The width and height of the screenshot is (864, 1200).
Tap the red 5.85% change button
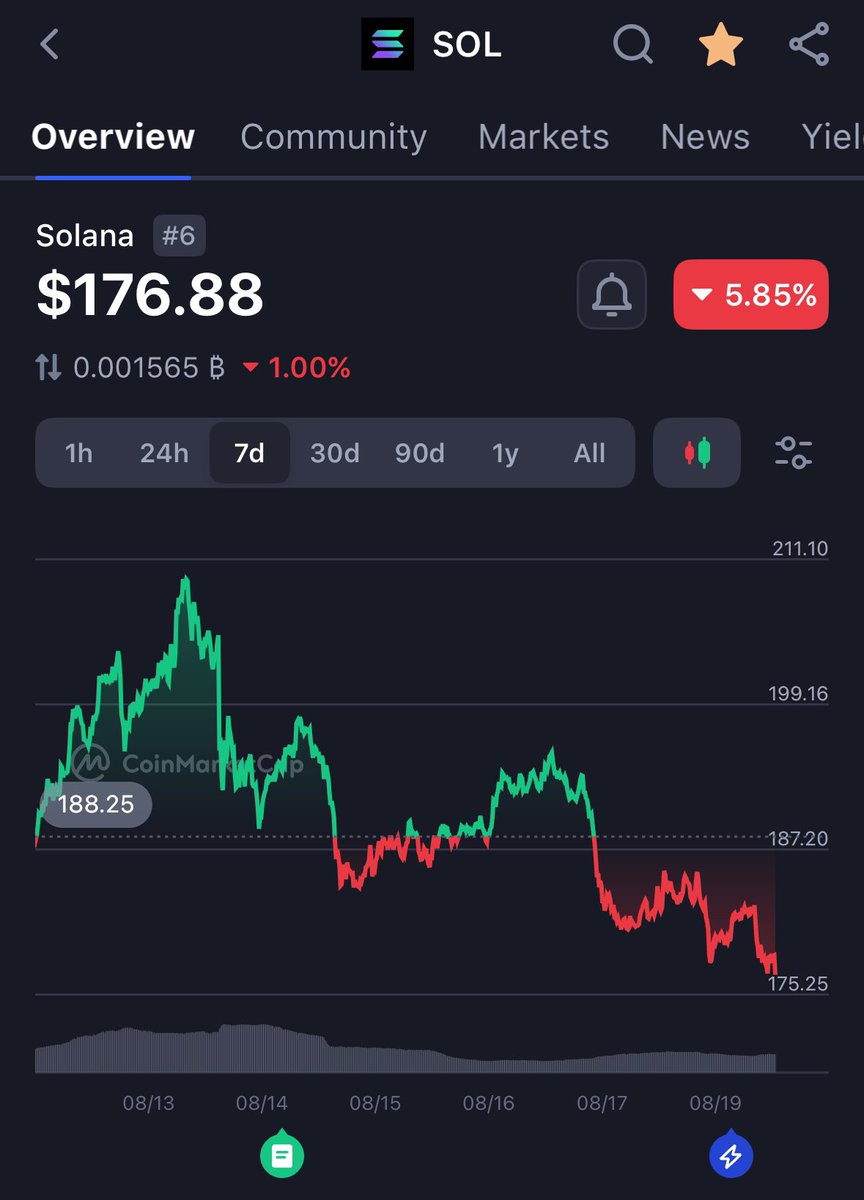pyautogui.click(x=751, y=295)
